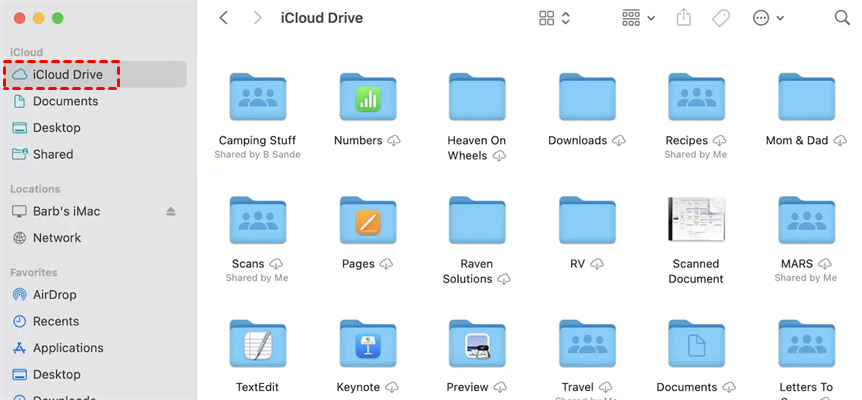
Task: Select iCloud Drive in the sidebar
Action: tap(67, 75)
